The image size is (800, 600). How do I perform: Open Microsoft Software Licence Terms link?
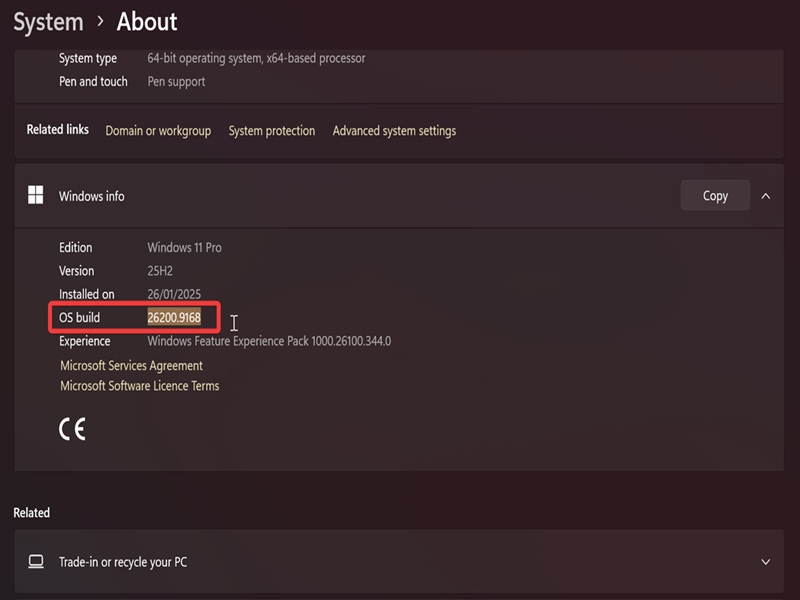[x=139, y=386]
